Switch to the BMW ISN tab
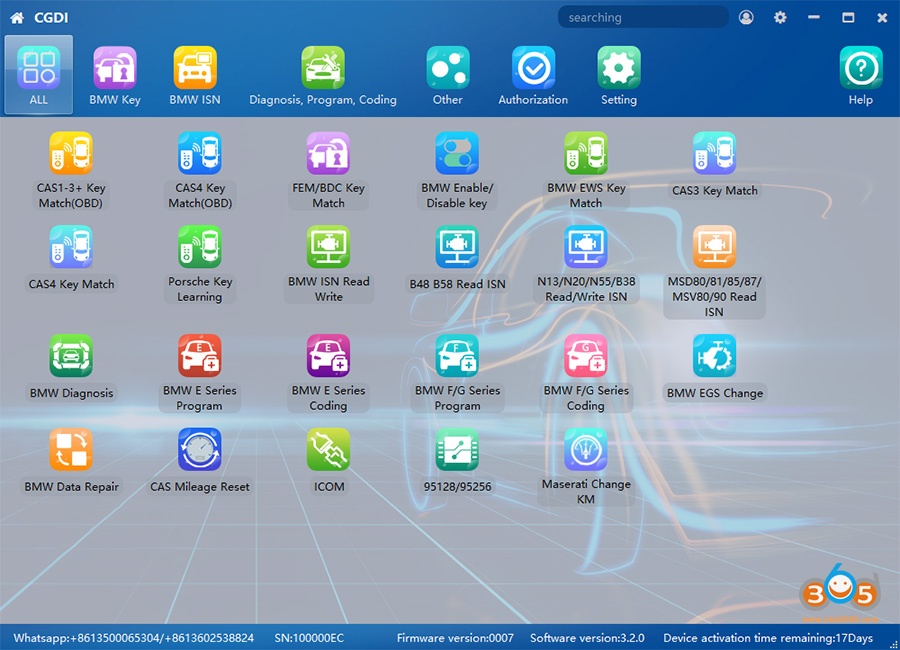The height and width of the screenshot is (650, 900). pyautogui.click(x=195, y=75)
